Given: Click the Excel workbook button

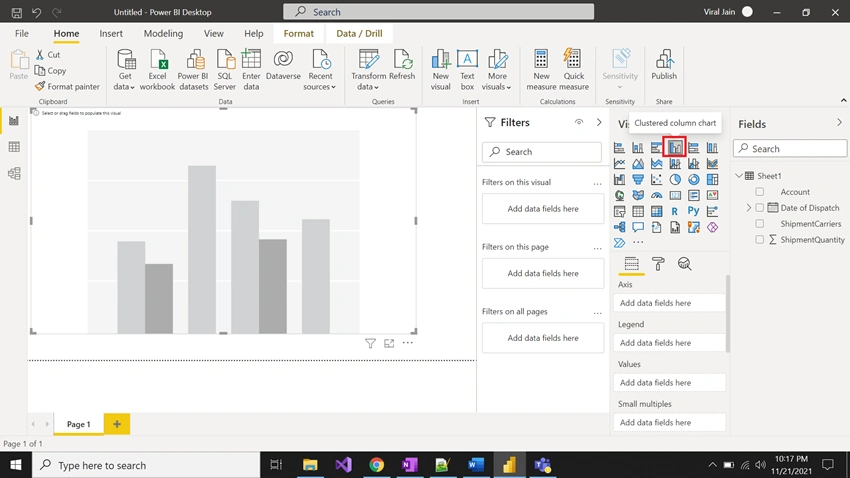Looking at the screenshot, I should click(x=157, y=70).
